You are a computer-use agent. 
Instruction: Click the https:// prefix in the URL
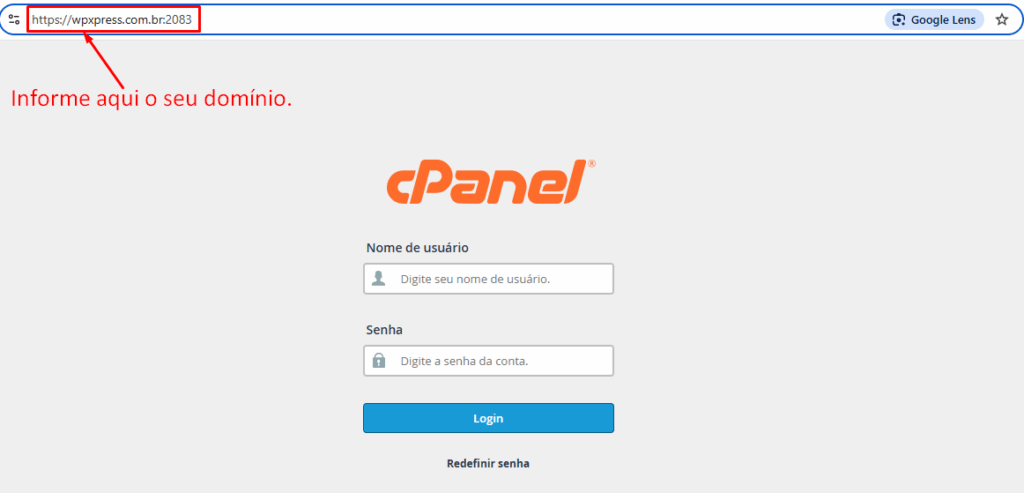coord(52,20)
